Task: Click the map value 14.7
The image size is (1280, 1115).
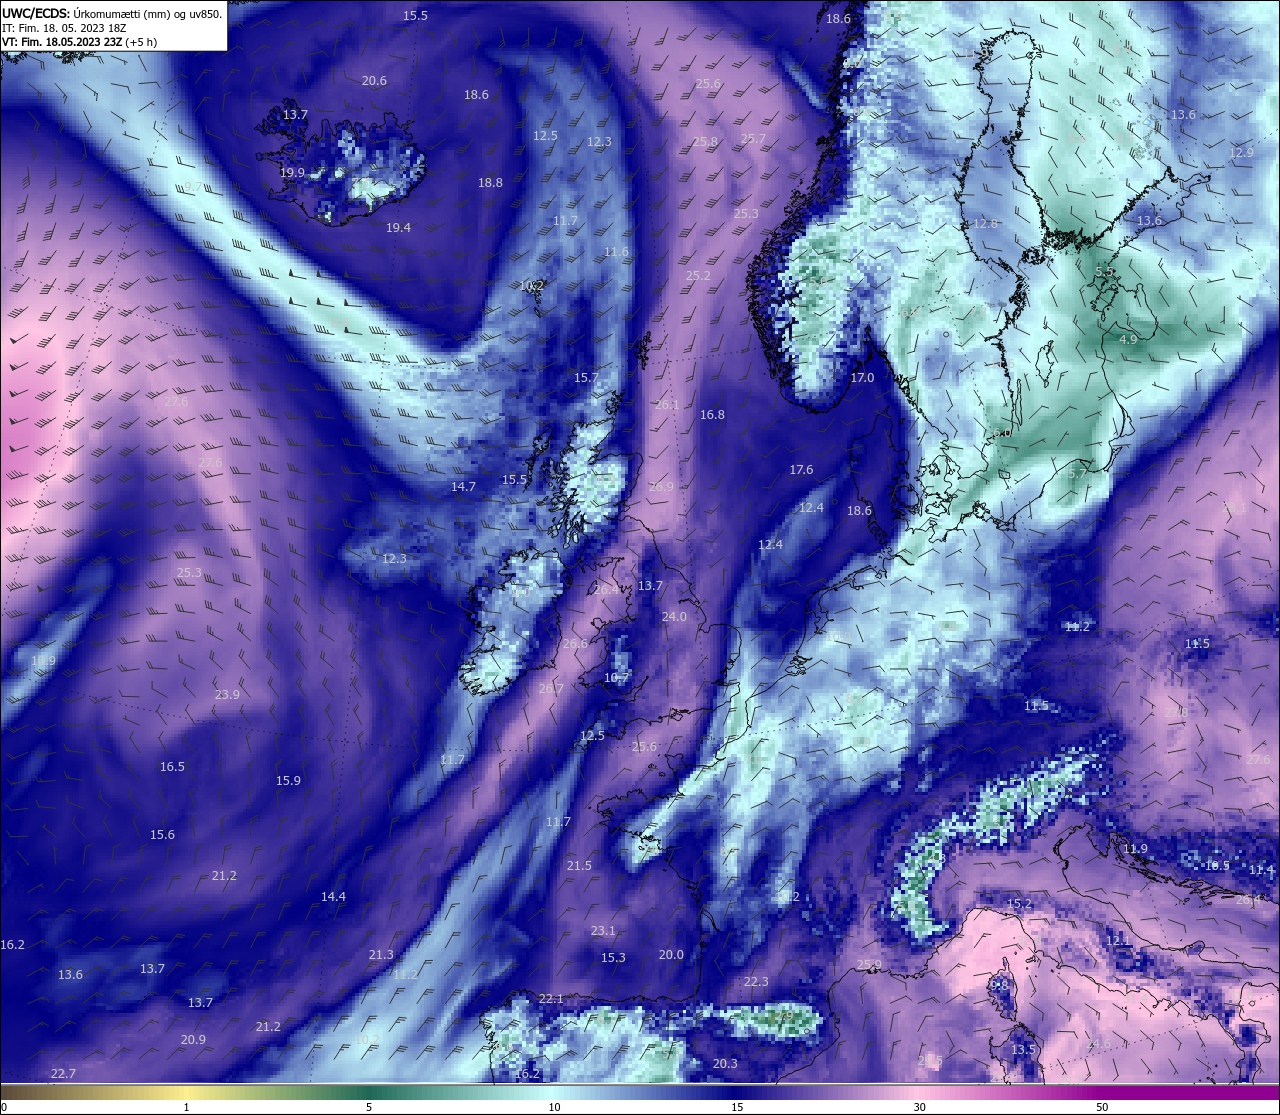Action: pos(463,487)
